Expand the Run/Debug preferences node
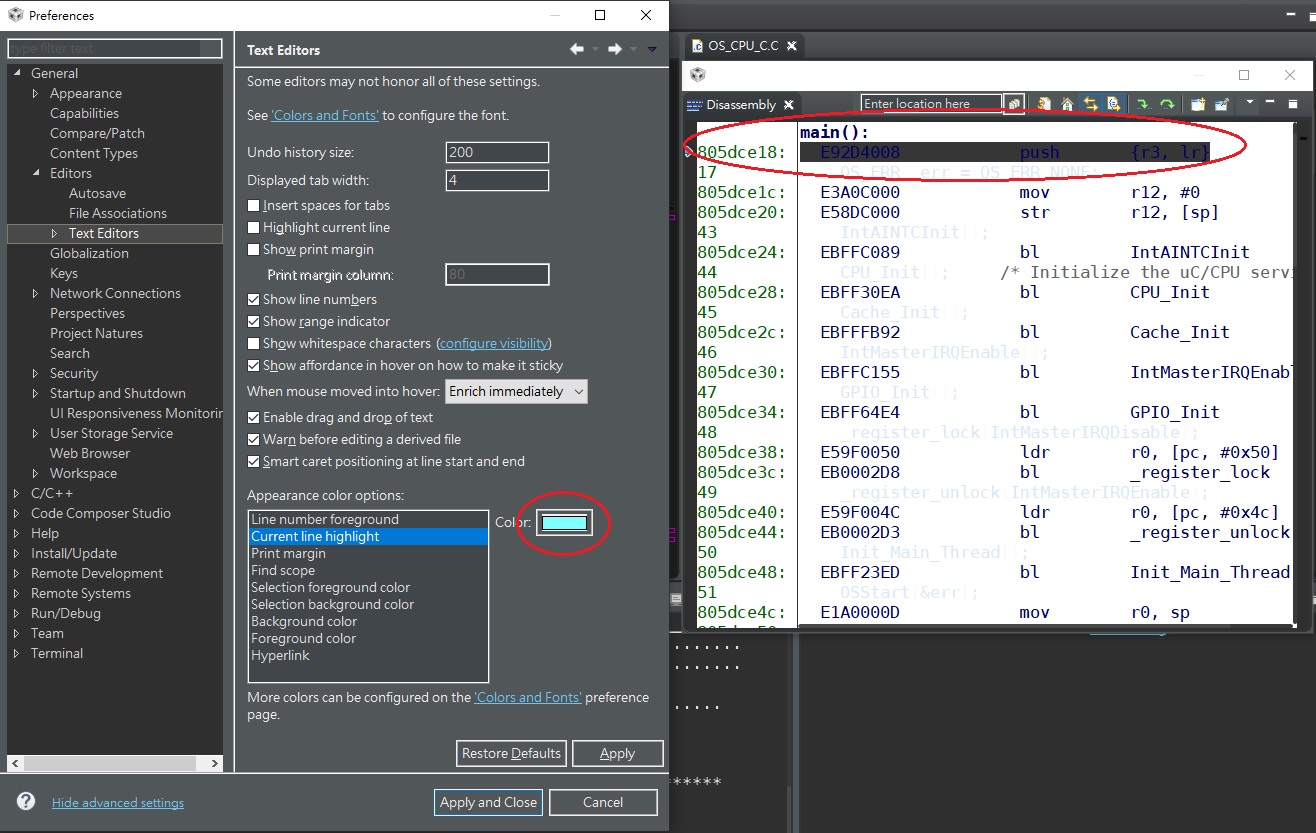 pyautogui.click(x=16, y=613)
